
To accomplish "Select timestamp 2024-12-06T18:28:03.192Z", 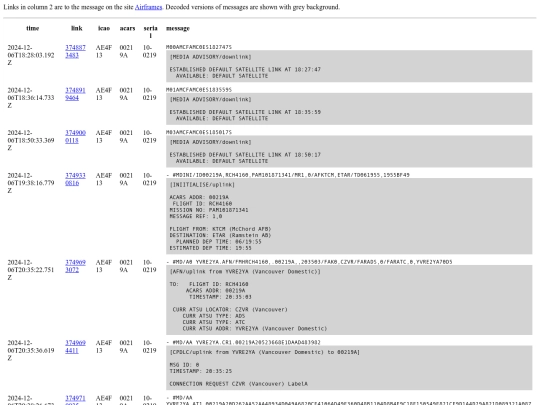I will click(31, 55).
